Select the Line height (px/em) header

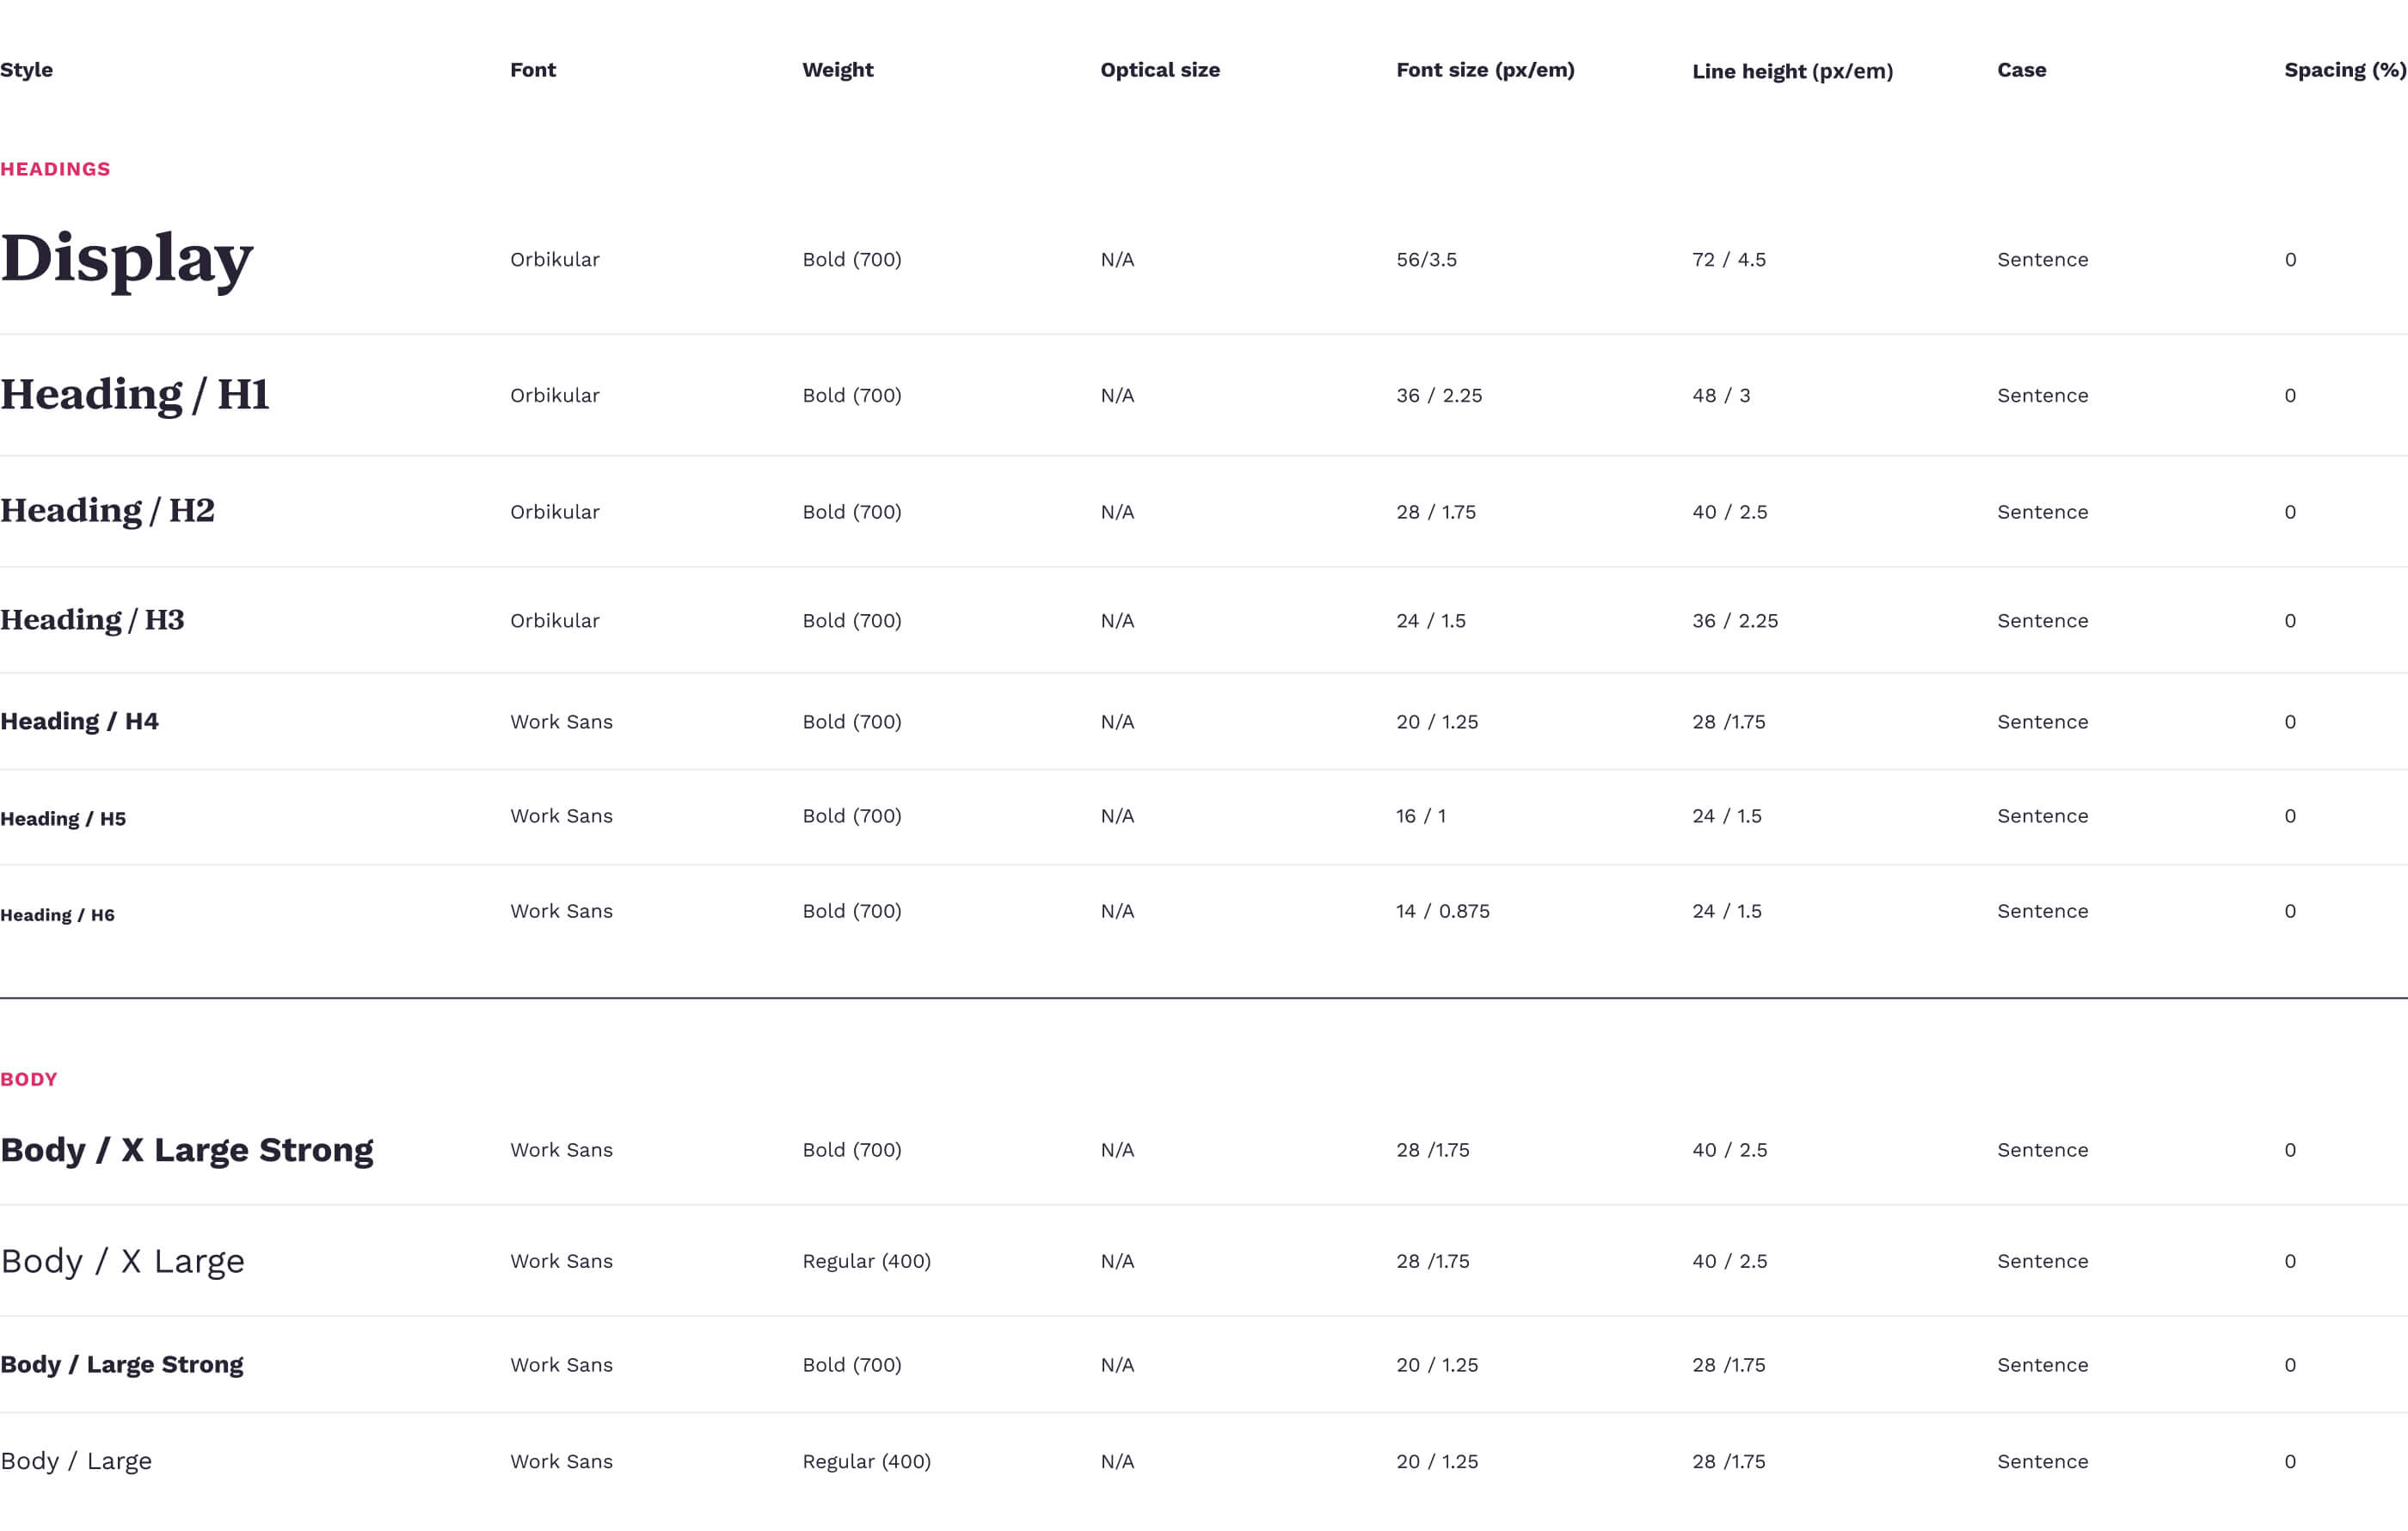pyautogui.click(x=1791, y=71)
